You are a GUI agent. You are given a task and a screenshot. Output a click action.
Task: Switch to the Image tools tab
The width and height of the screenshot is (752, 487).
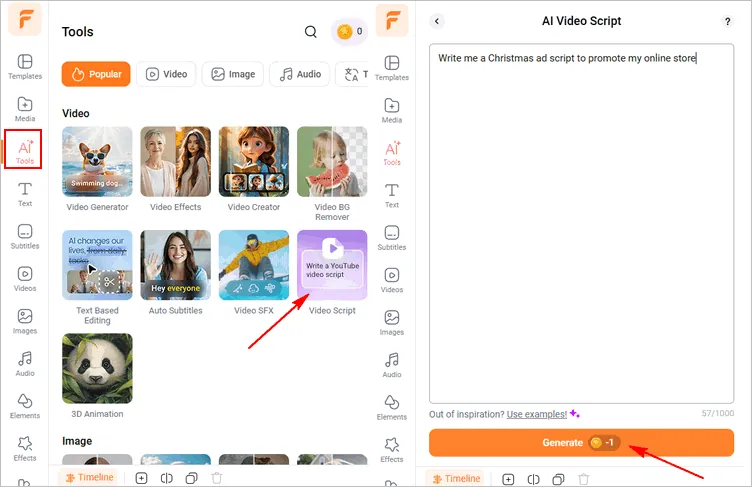(233, 74)
